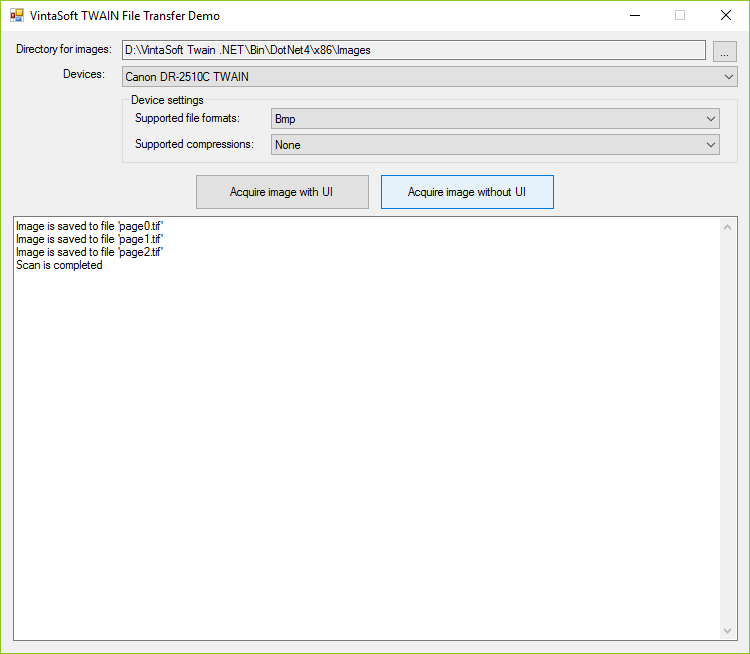Select the 'page0.tif' saved log line
Image resolution: width=750 pixels, height=654 pixels.
click(x=89, y=227)
